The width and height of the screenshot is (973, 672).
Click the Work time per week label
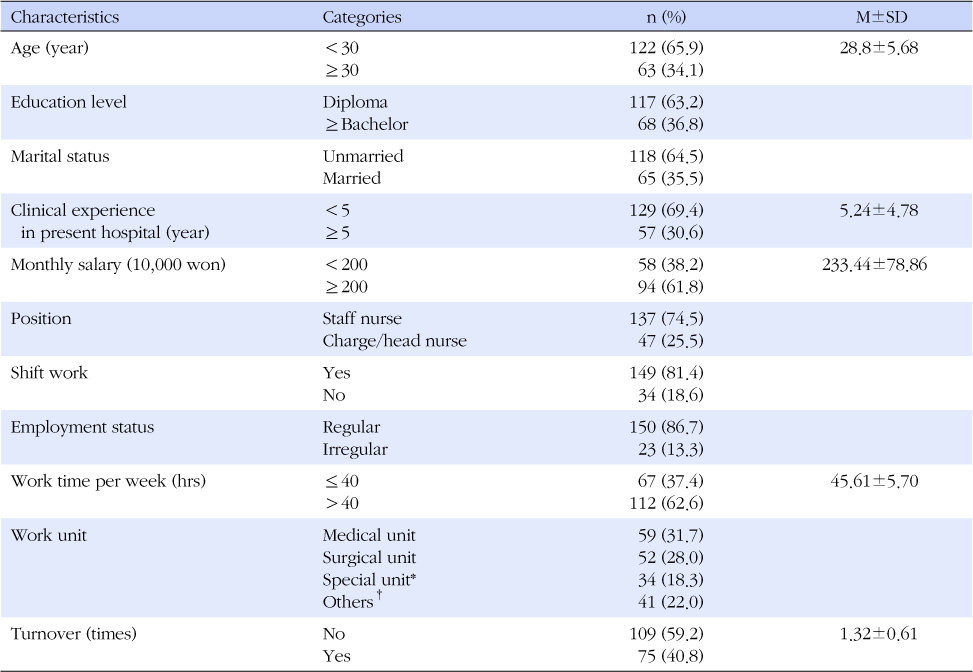(108, 481)
